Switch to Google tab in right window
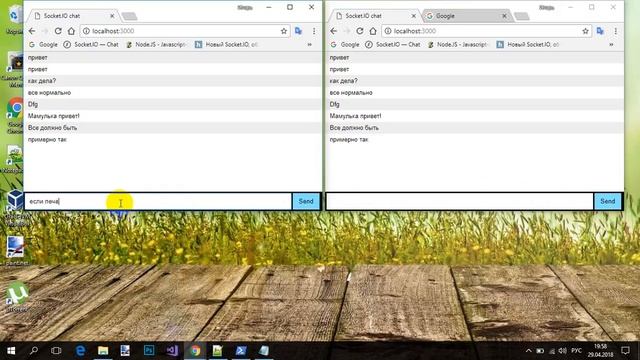This screenshot has height=360, width=640. click(465, 16)
